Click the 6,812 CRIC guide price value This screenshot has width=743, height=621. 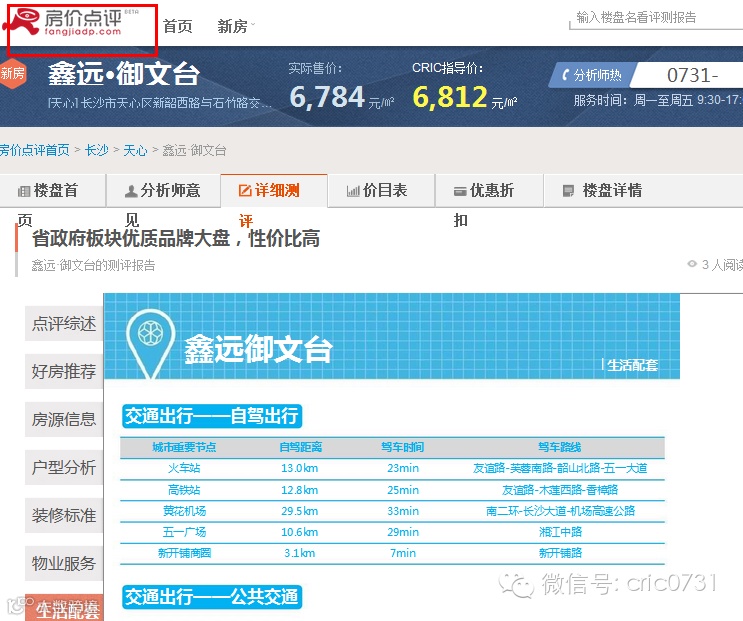[x=450, y=97]
